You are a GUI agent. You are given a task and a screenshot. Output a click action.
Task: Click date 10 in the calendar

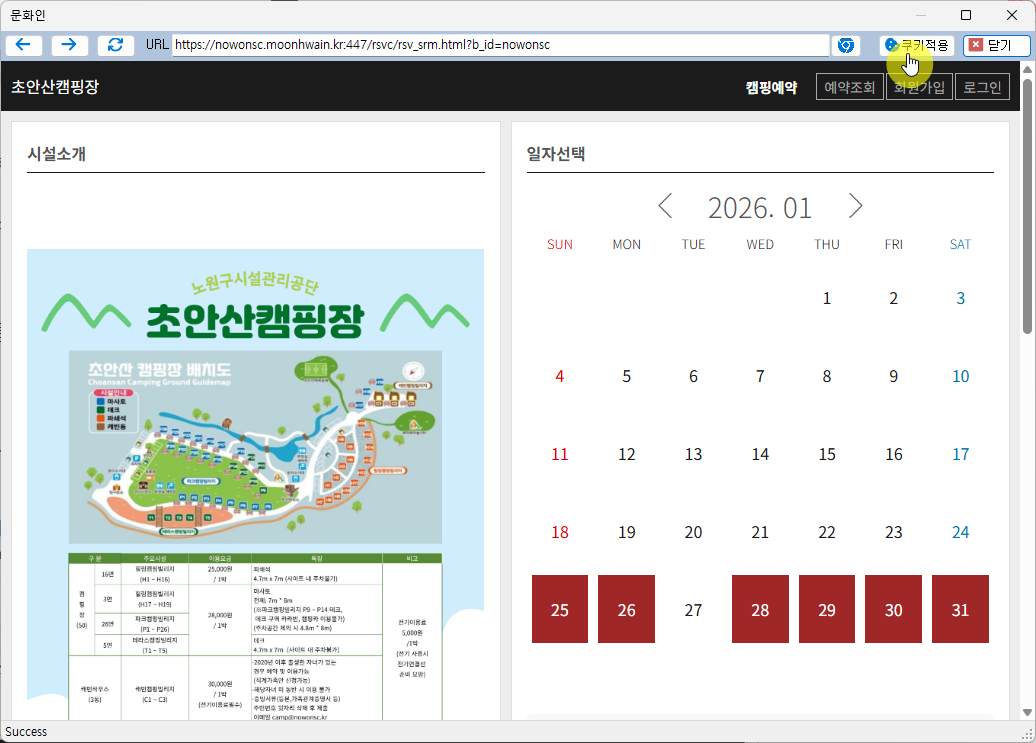click(960, 376)
